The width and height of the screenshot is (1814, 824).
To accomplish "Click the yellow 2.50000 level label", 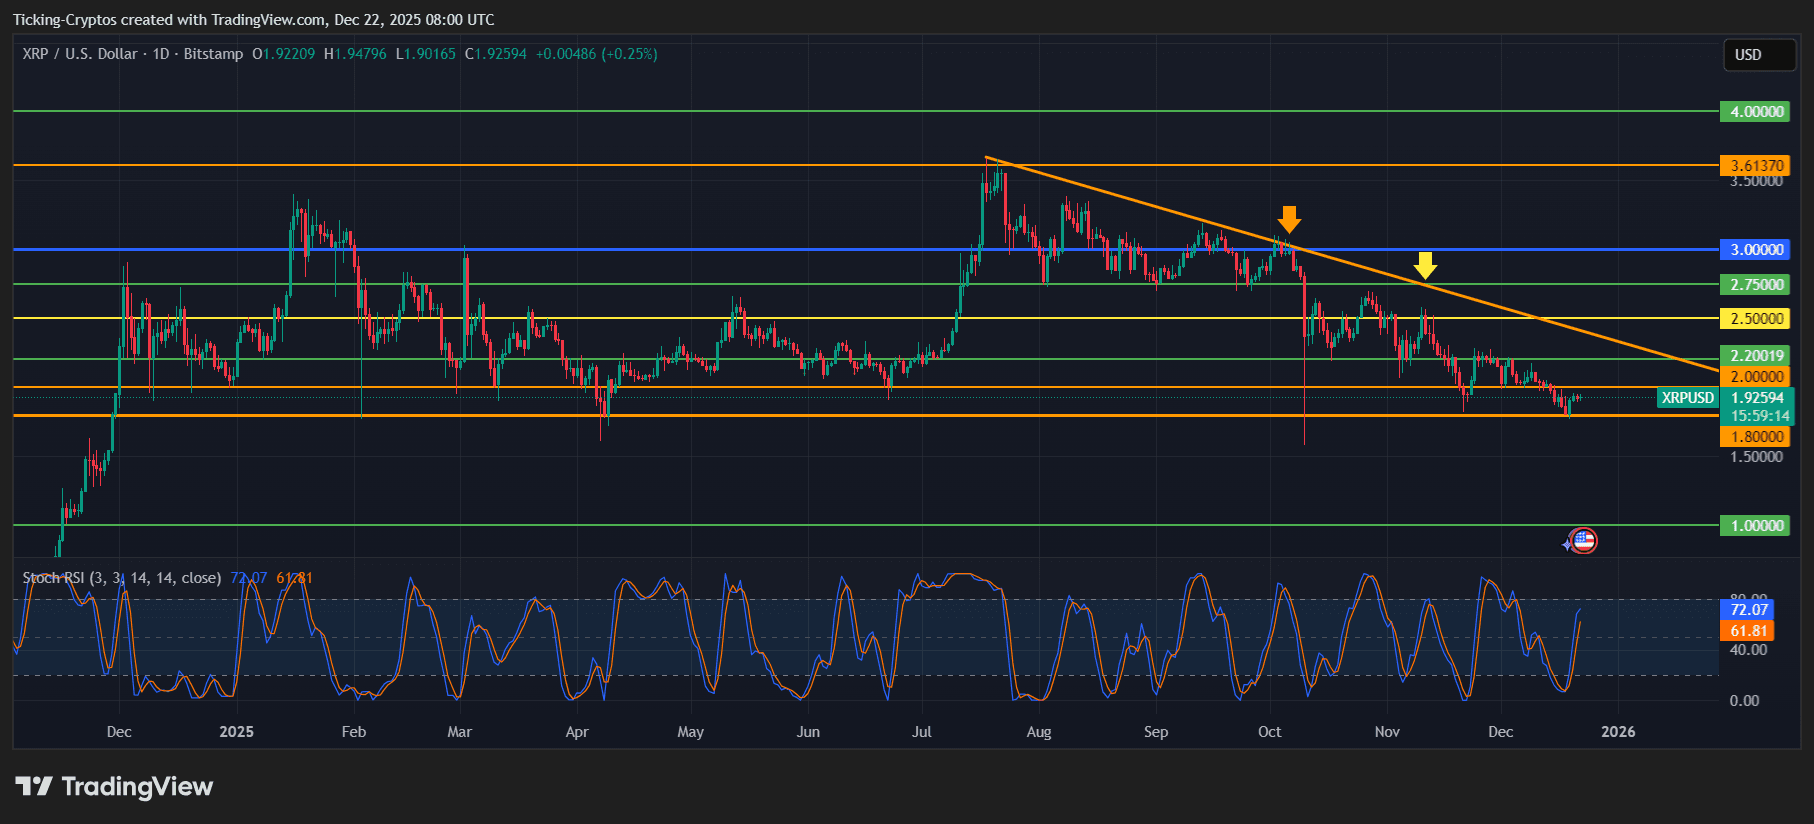I will pos(1756,319).
